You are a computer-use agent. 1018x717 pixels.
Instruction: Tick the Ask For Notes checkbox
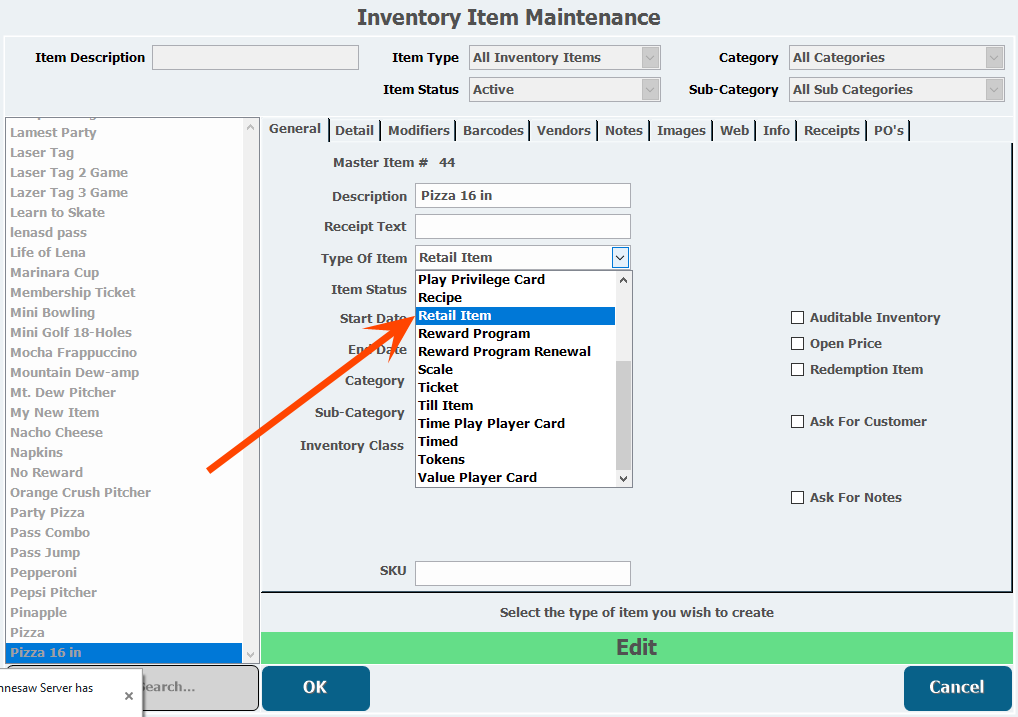tap(797, 498)
